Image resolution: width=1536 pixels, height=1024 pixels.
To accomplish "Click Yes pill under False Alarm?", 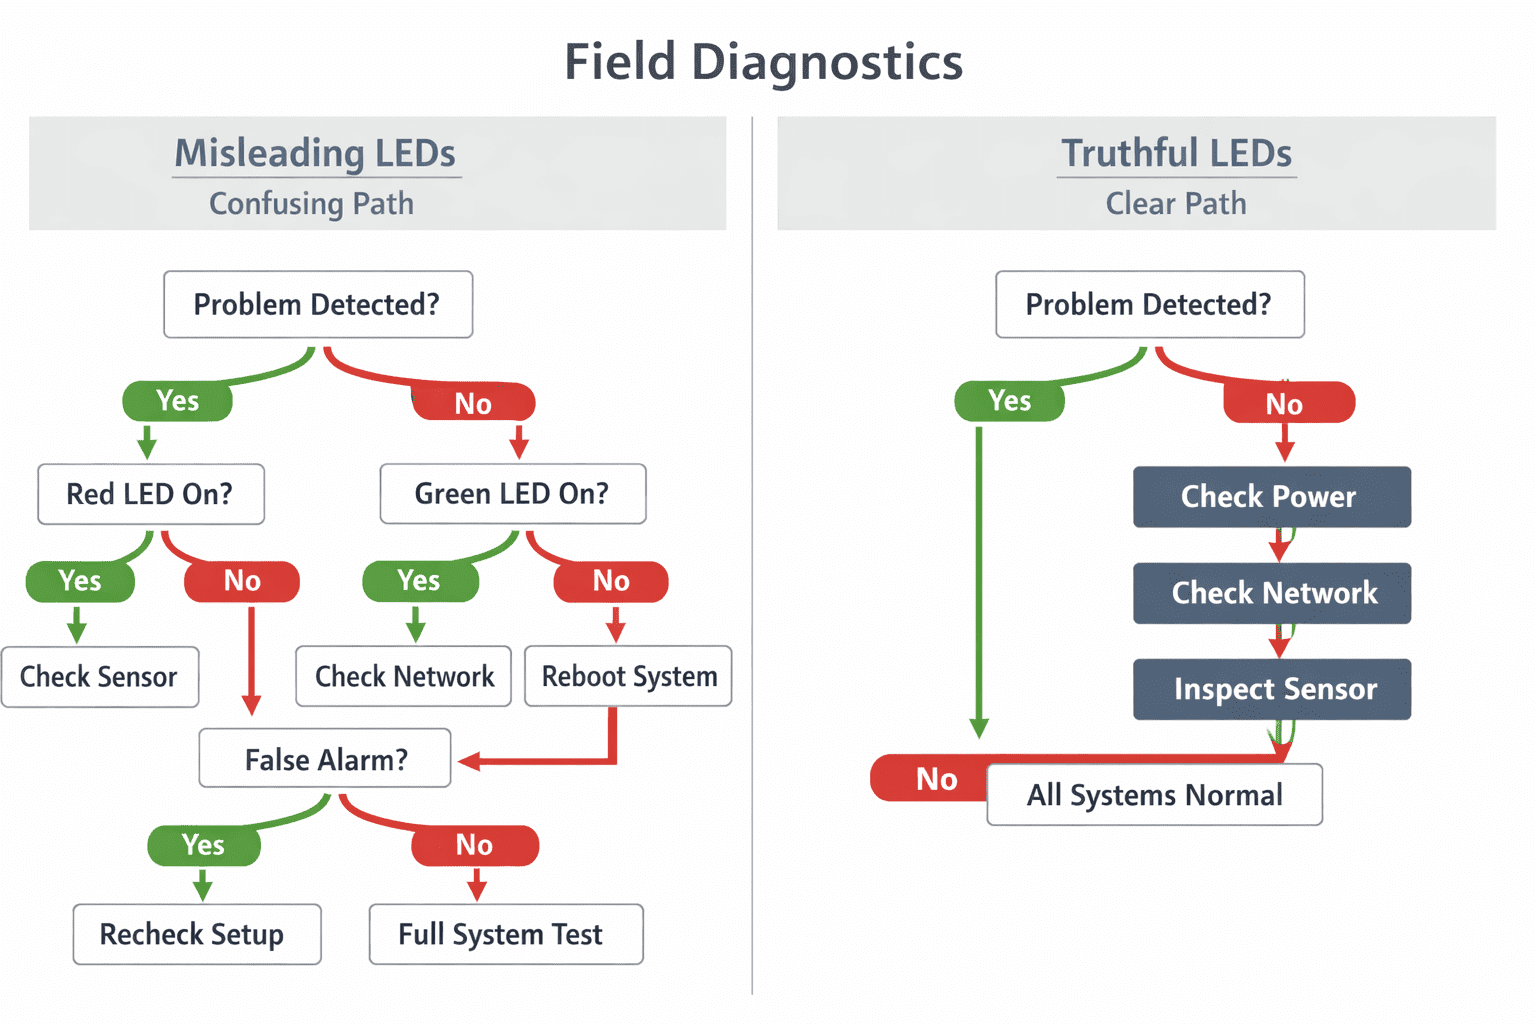I will [204, 846].
